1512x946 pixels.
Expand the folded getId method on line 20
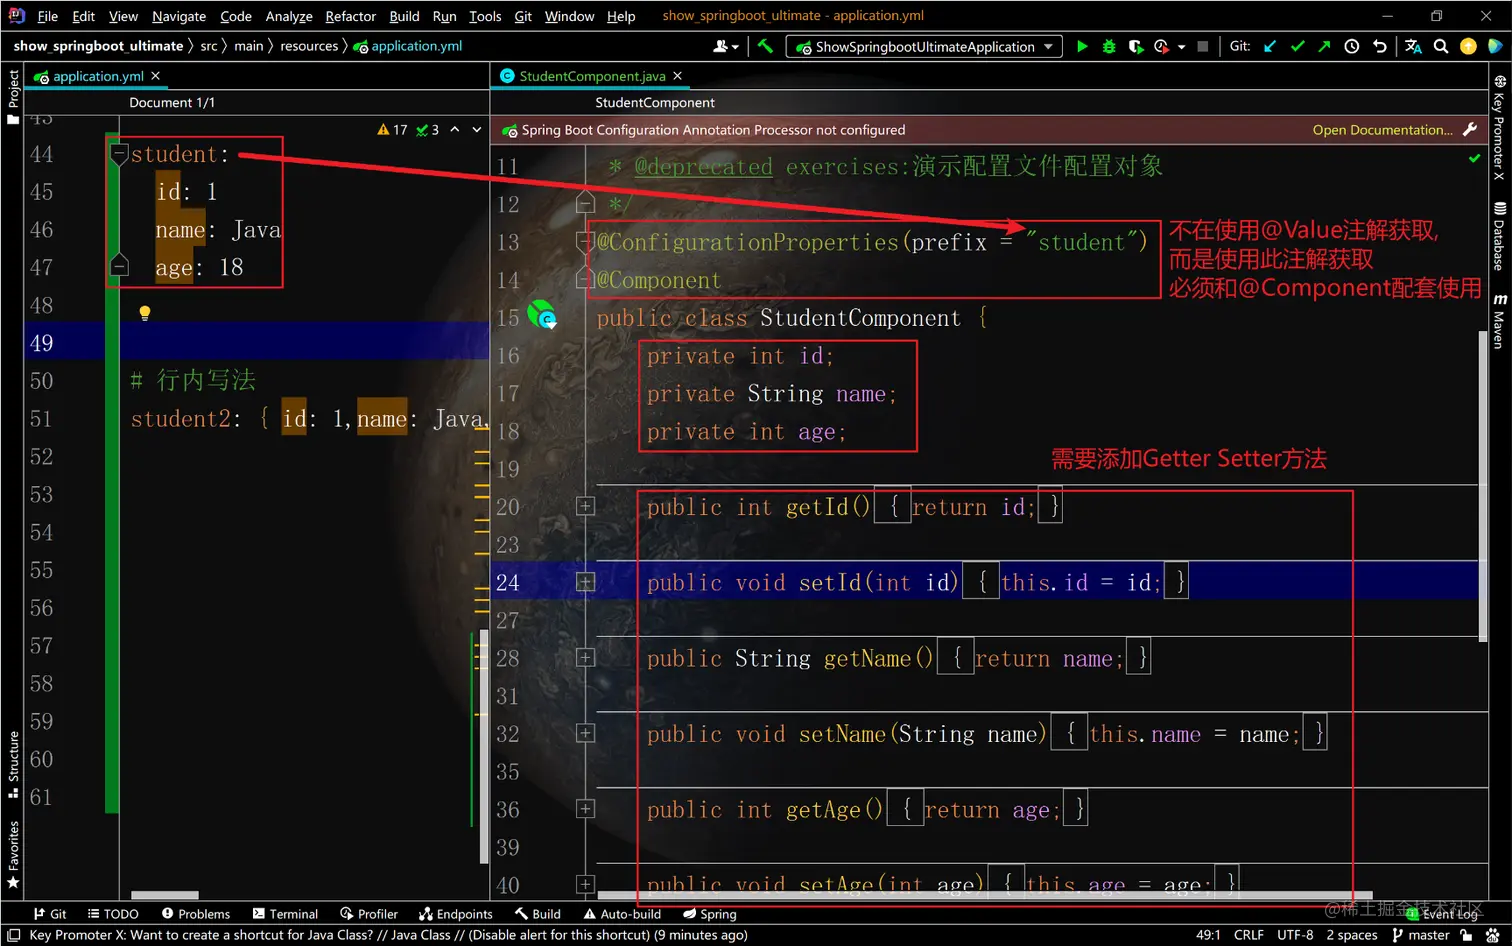(586, 506)
